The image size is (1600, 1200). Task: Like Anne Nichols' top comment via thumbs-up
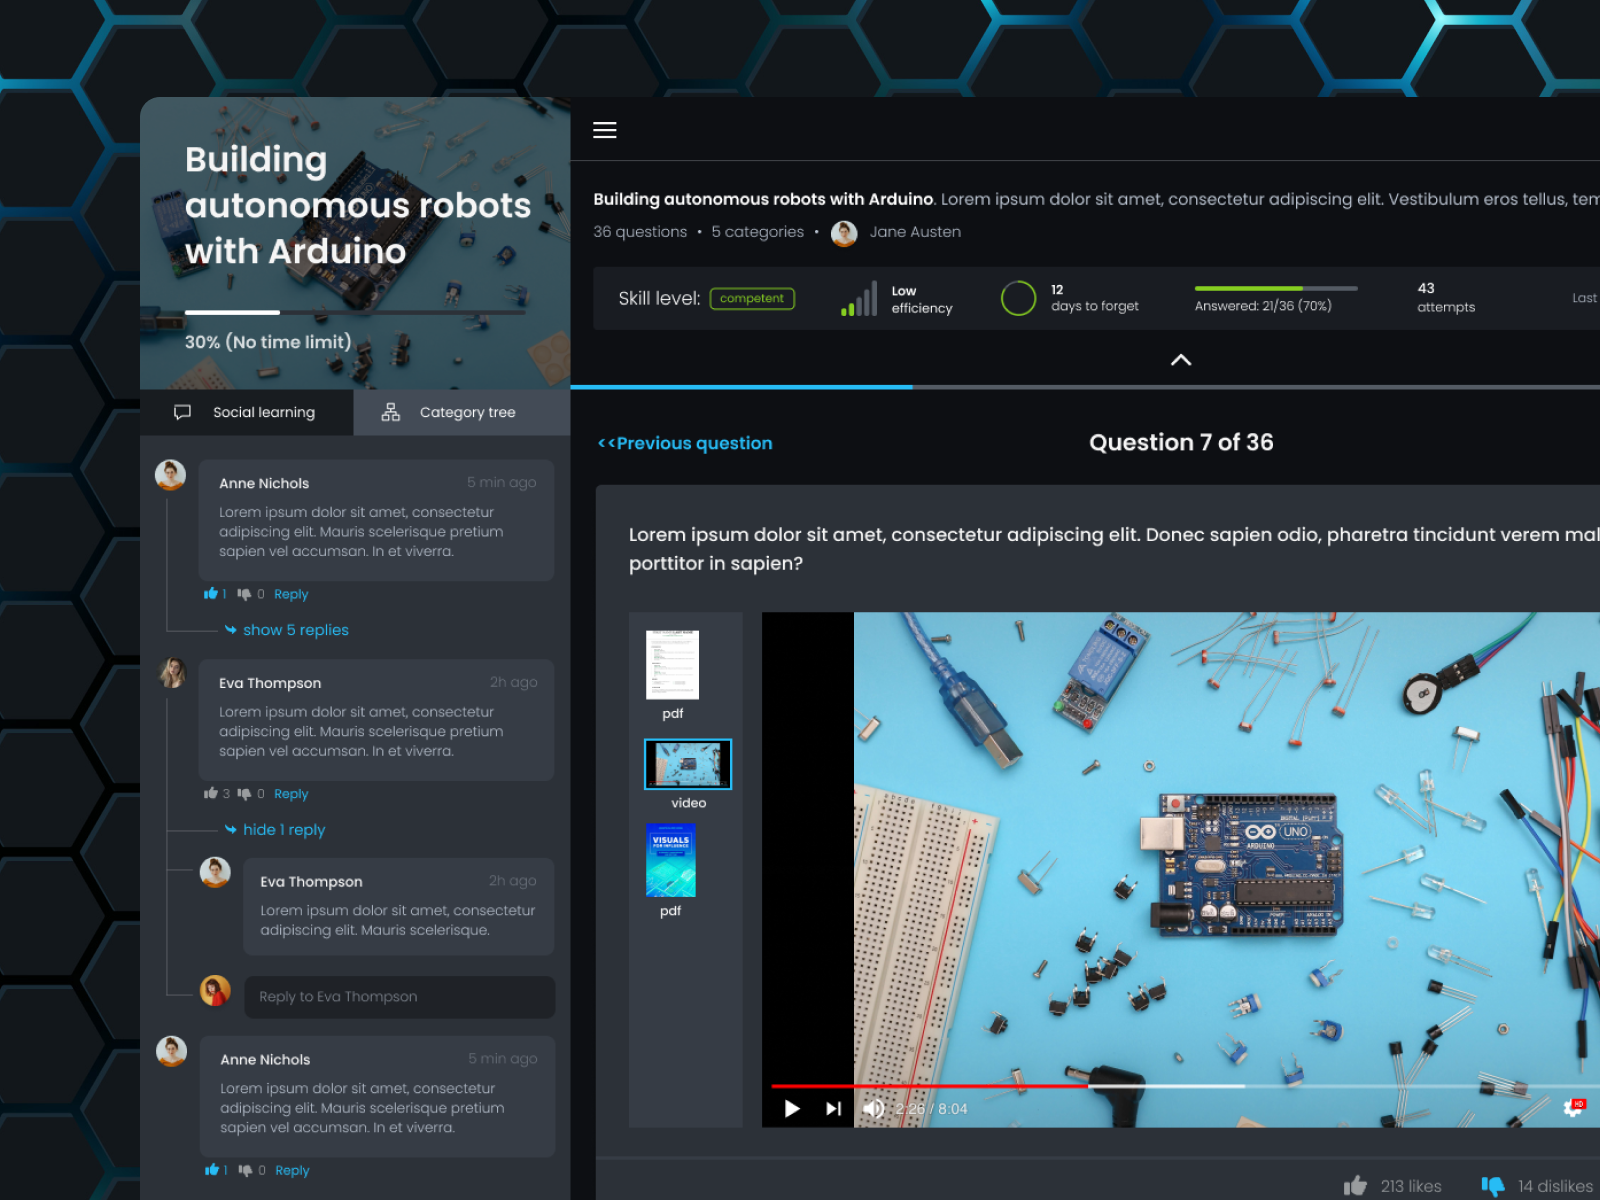210,593
